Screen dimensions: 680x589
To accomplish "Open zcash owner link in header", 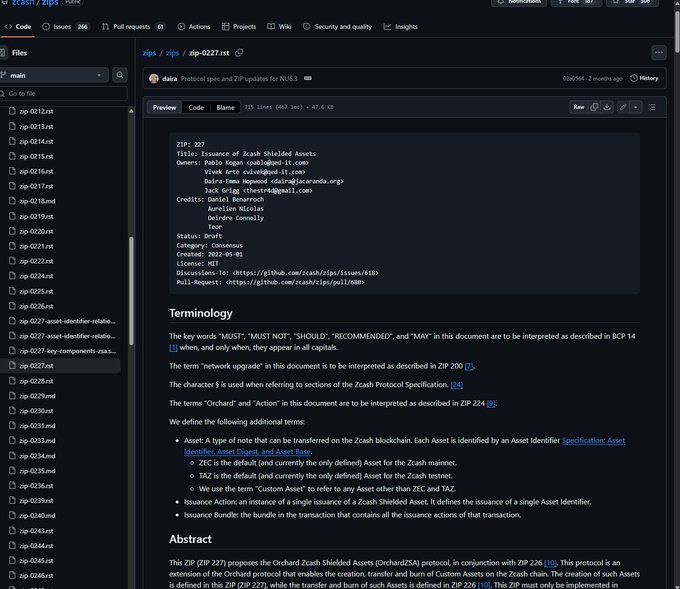I will [x=23, y=3].
